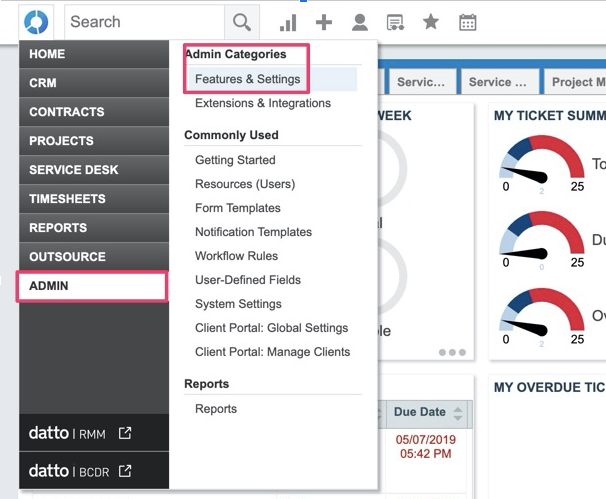Expand the Timesheets menu
The image size is (606, 499).
(93, 199)
